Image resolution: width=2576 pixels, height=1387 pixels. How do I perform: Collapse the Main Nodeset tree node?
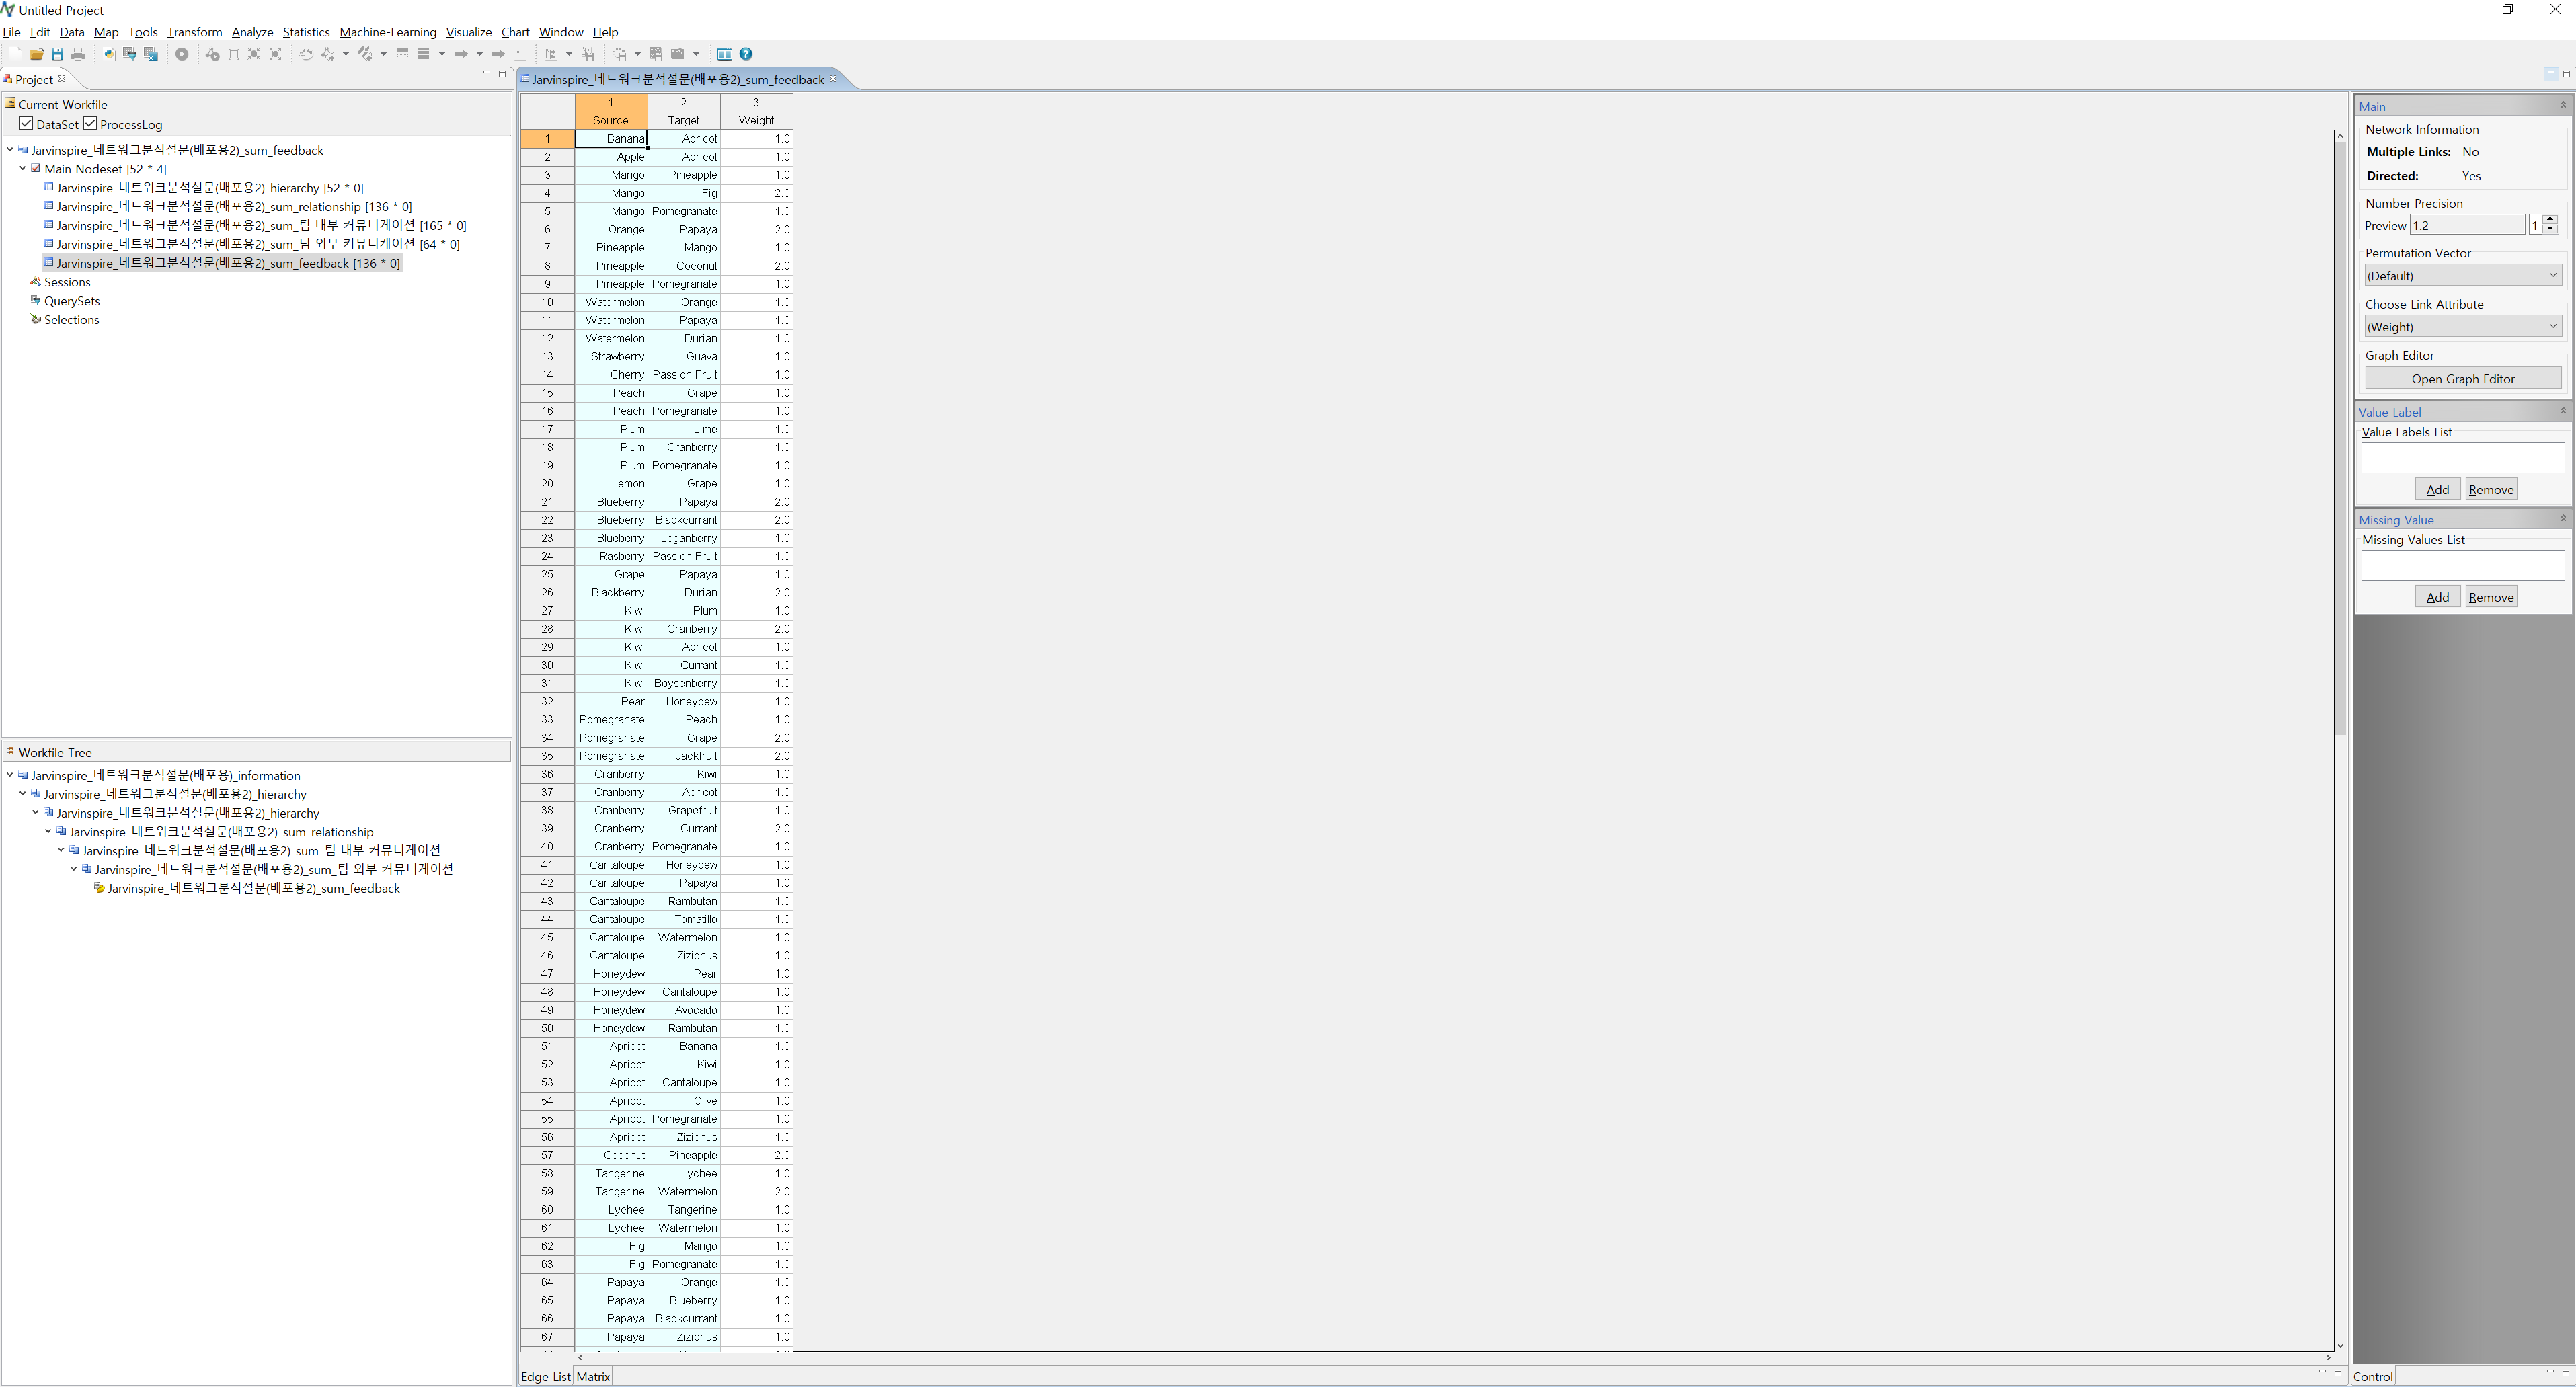pos(22,169)
